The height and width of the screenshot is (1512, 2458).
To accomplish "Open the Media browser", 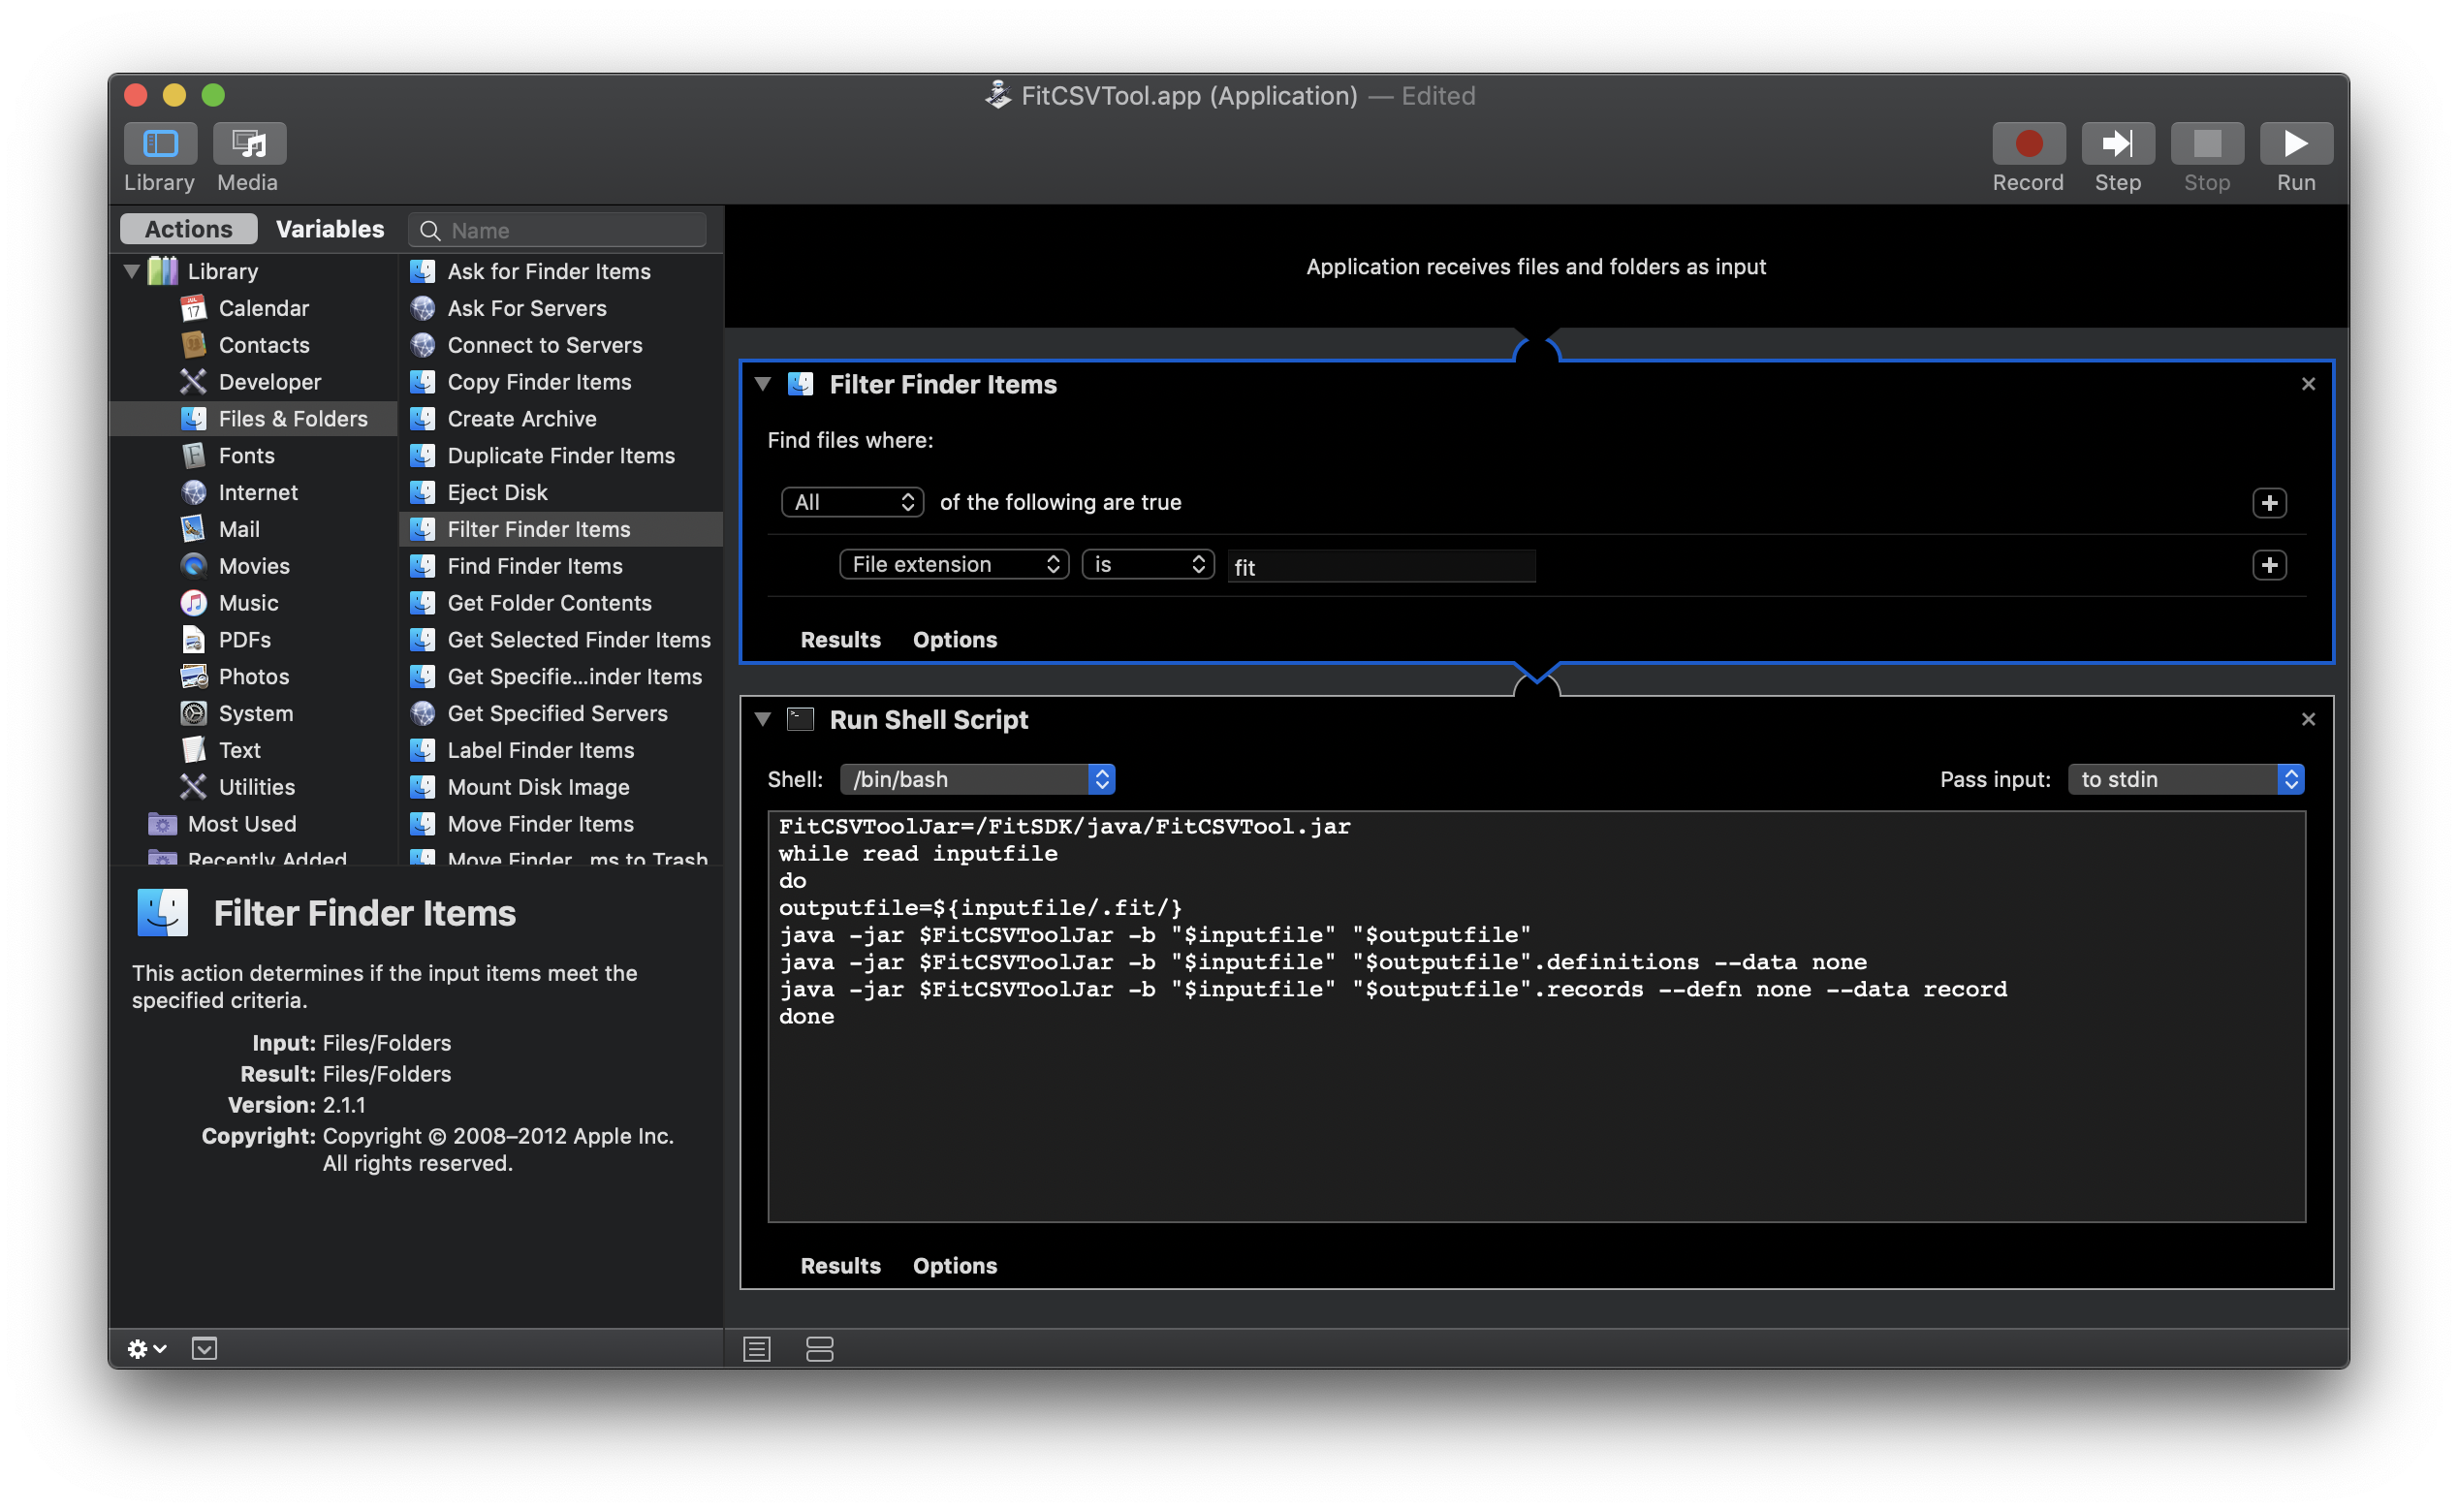I will (249, 144).
